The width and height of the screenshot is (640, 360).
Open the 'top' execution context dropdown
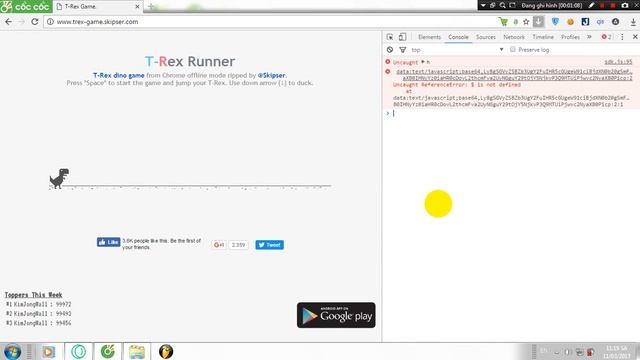coord(457,50)
